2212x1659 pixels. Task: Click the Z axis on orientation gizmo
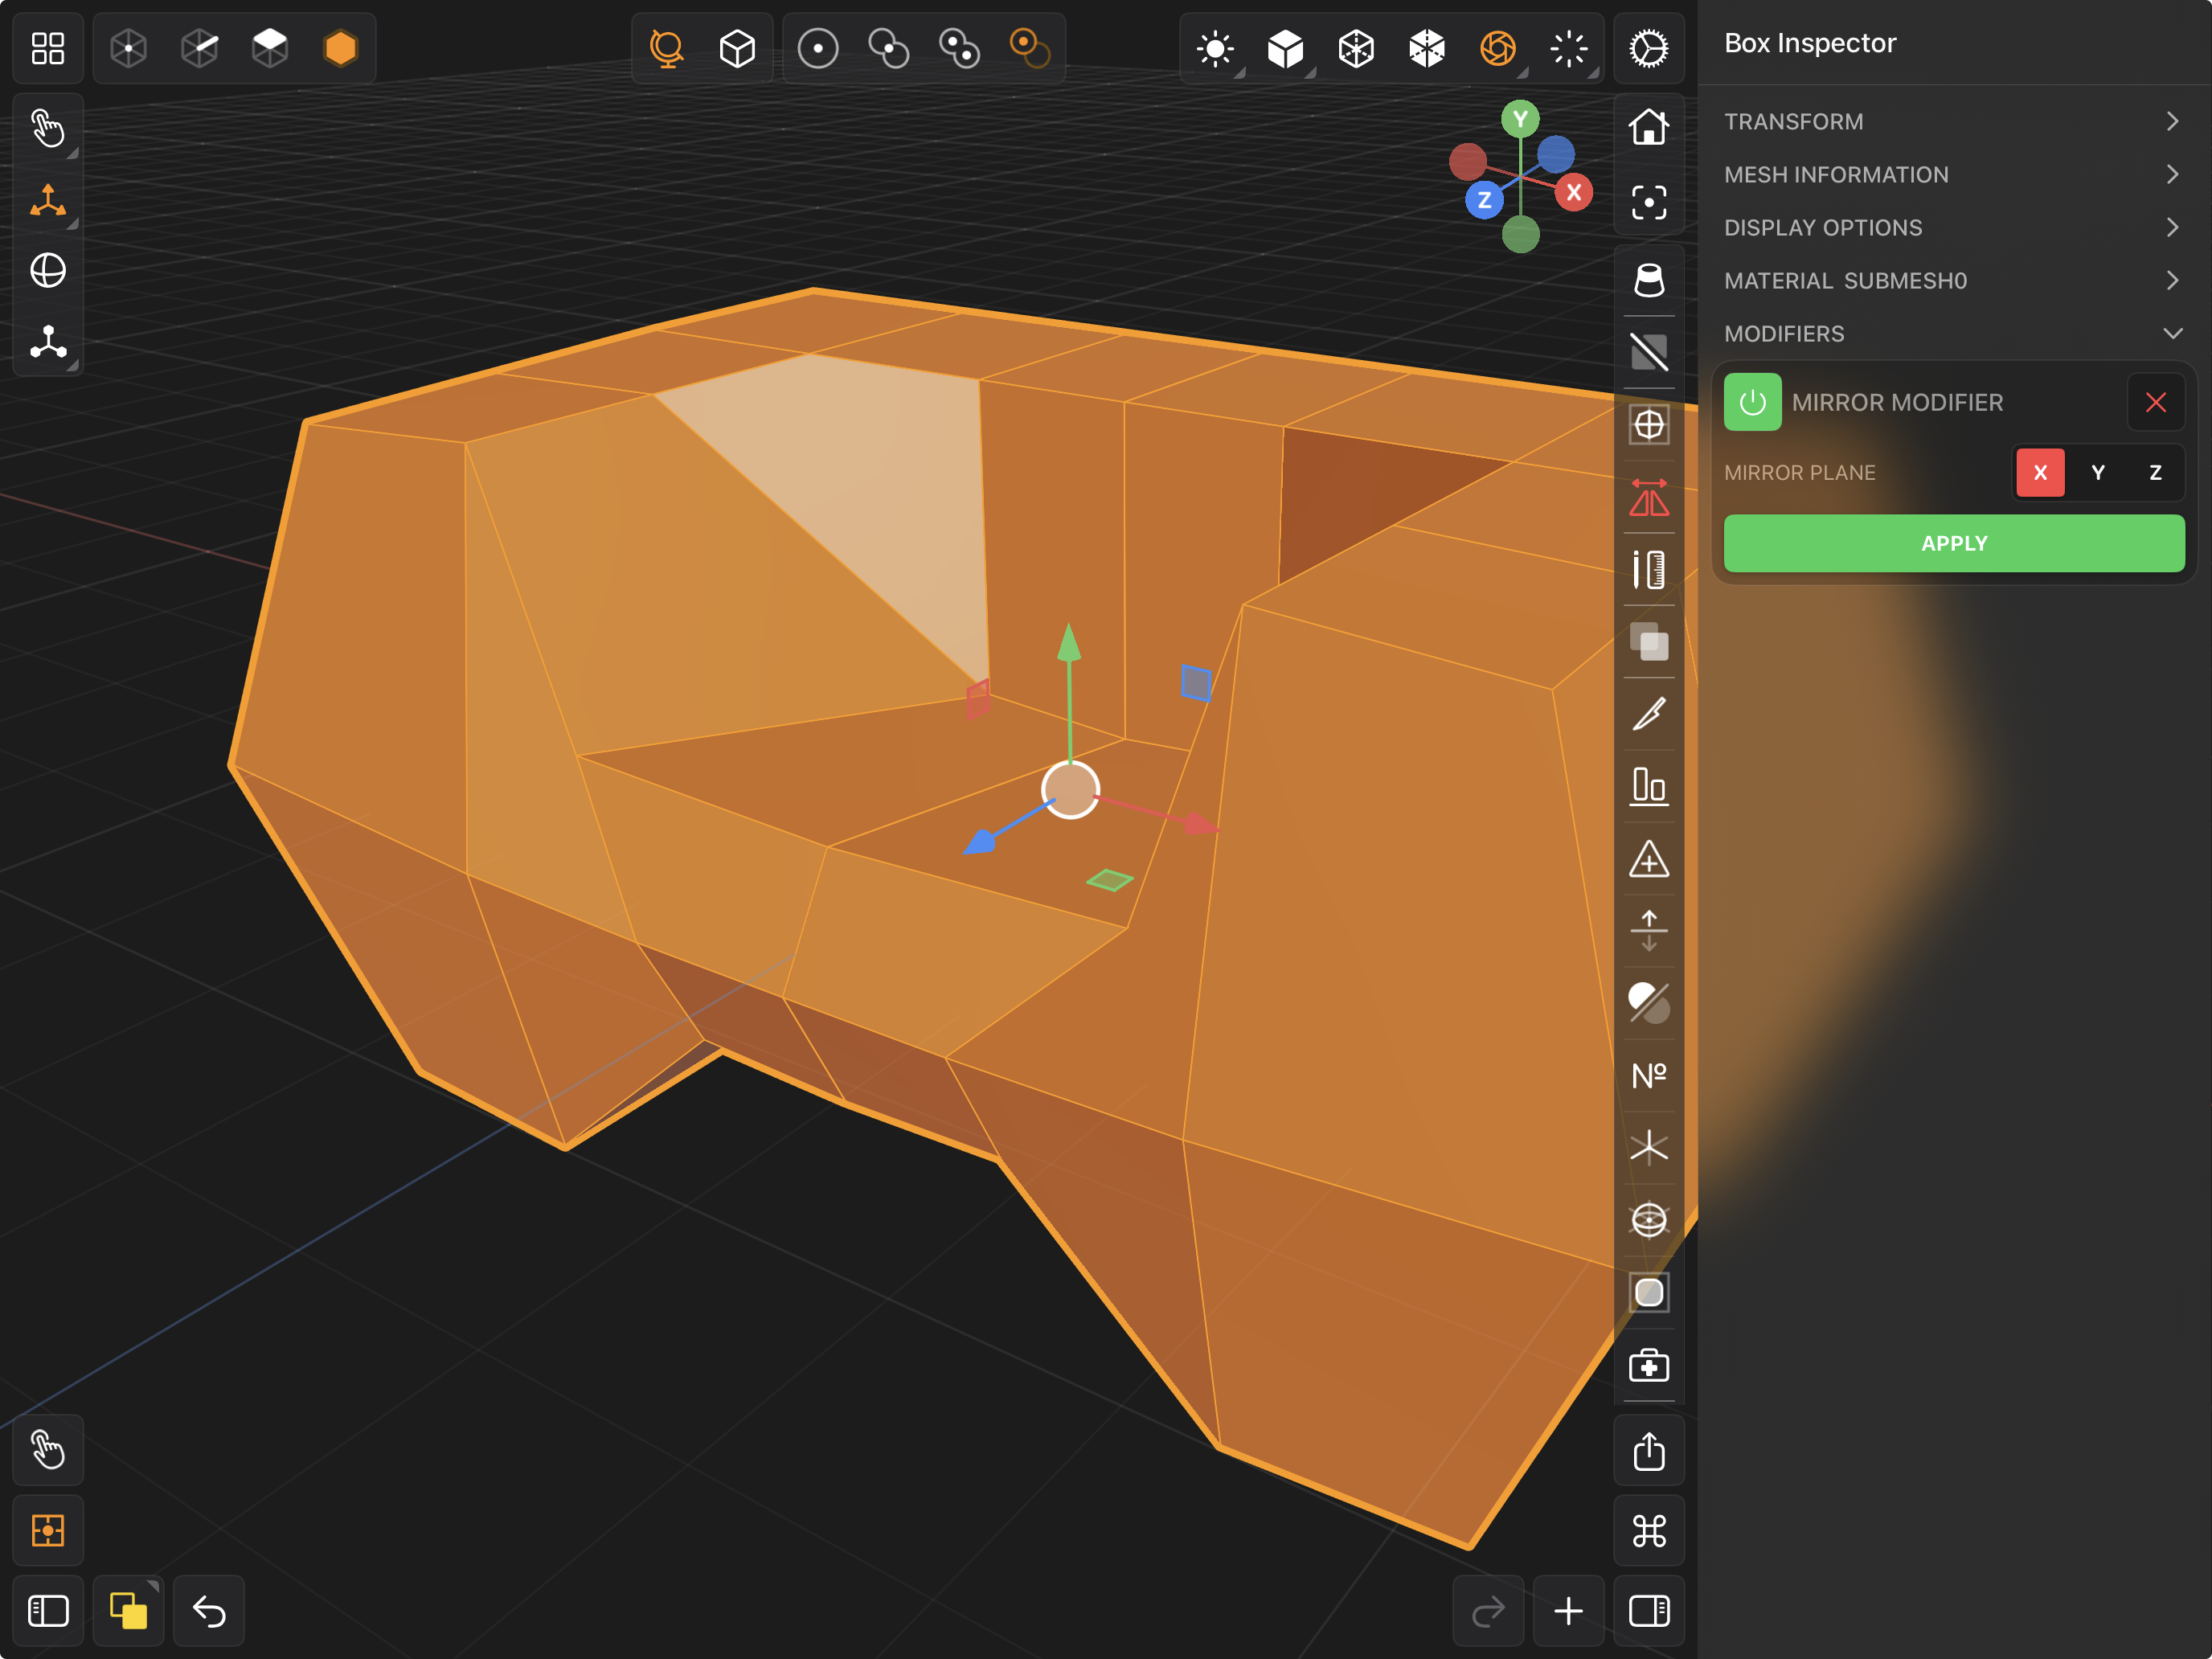click(1484, 200)
